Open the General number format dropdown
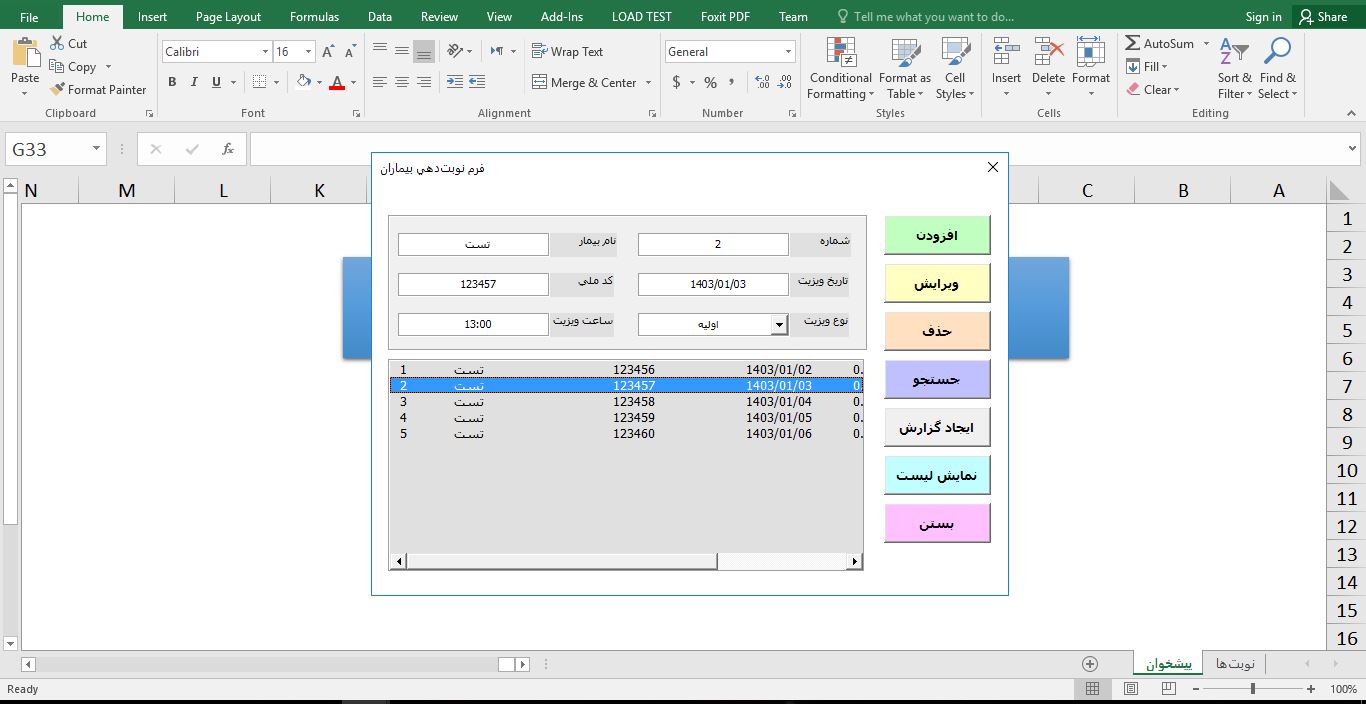The width and height of the screenshot is (1366, 704). (x=788, y=51)
